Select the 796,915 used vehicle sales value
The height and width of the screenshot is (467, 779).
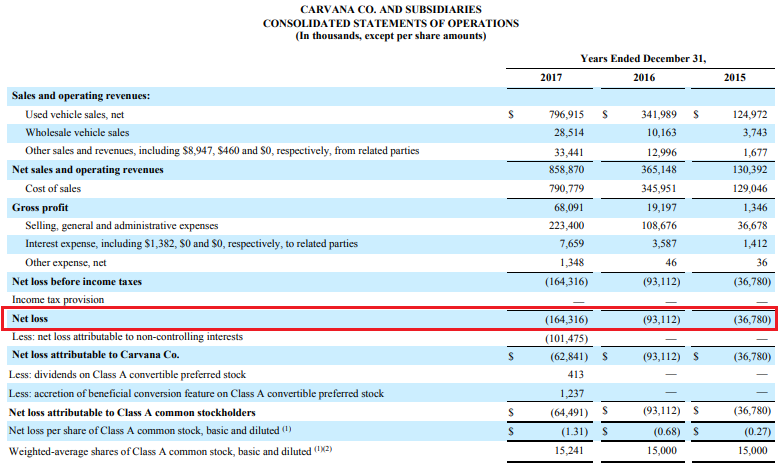566,115
